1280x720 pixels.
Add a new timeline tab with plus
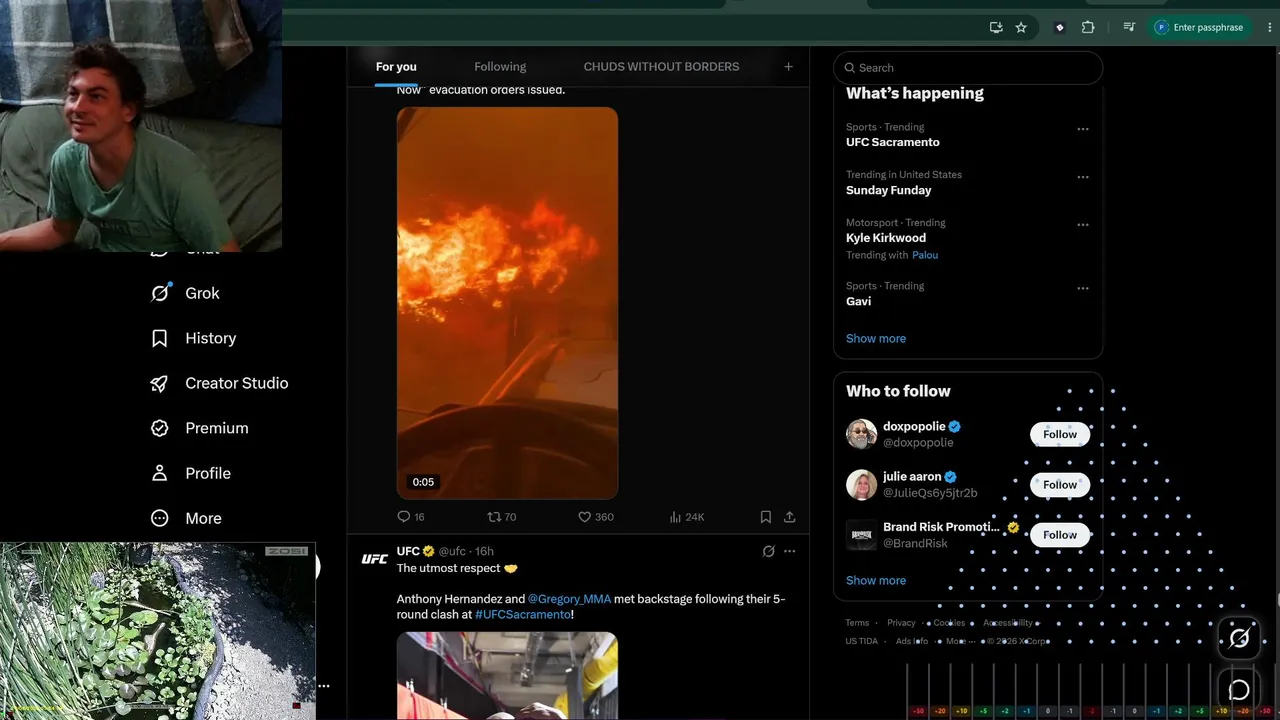tap(788, 67)
